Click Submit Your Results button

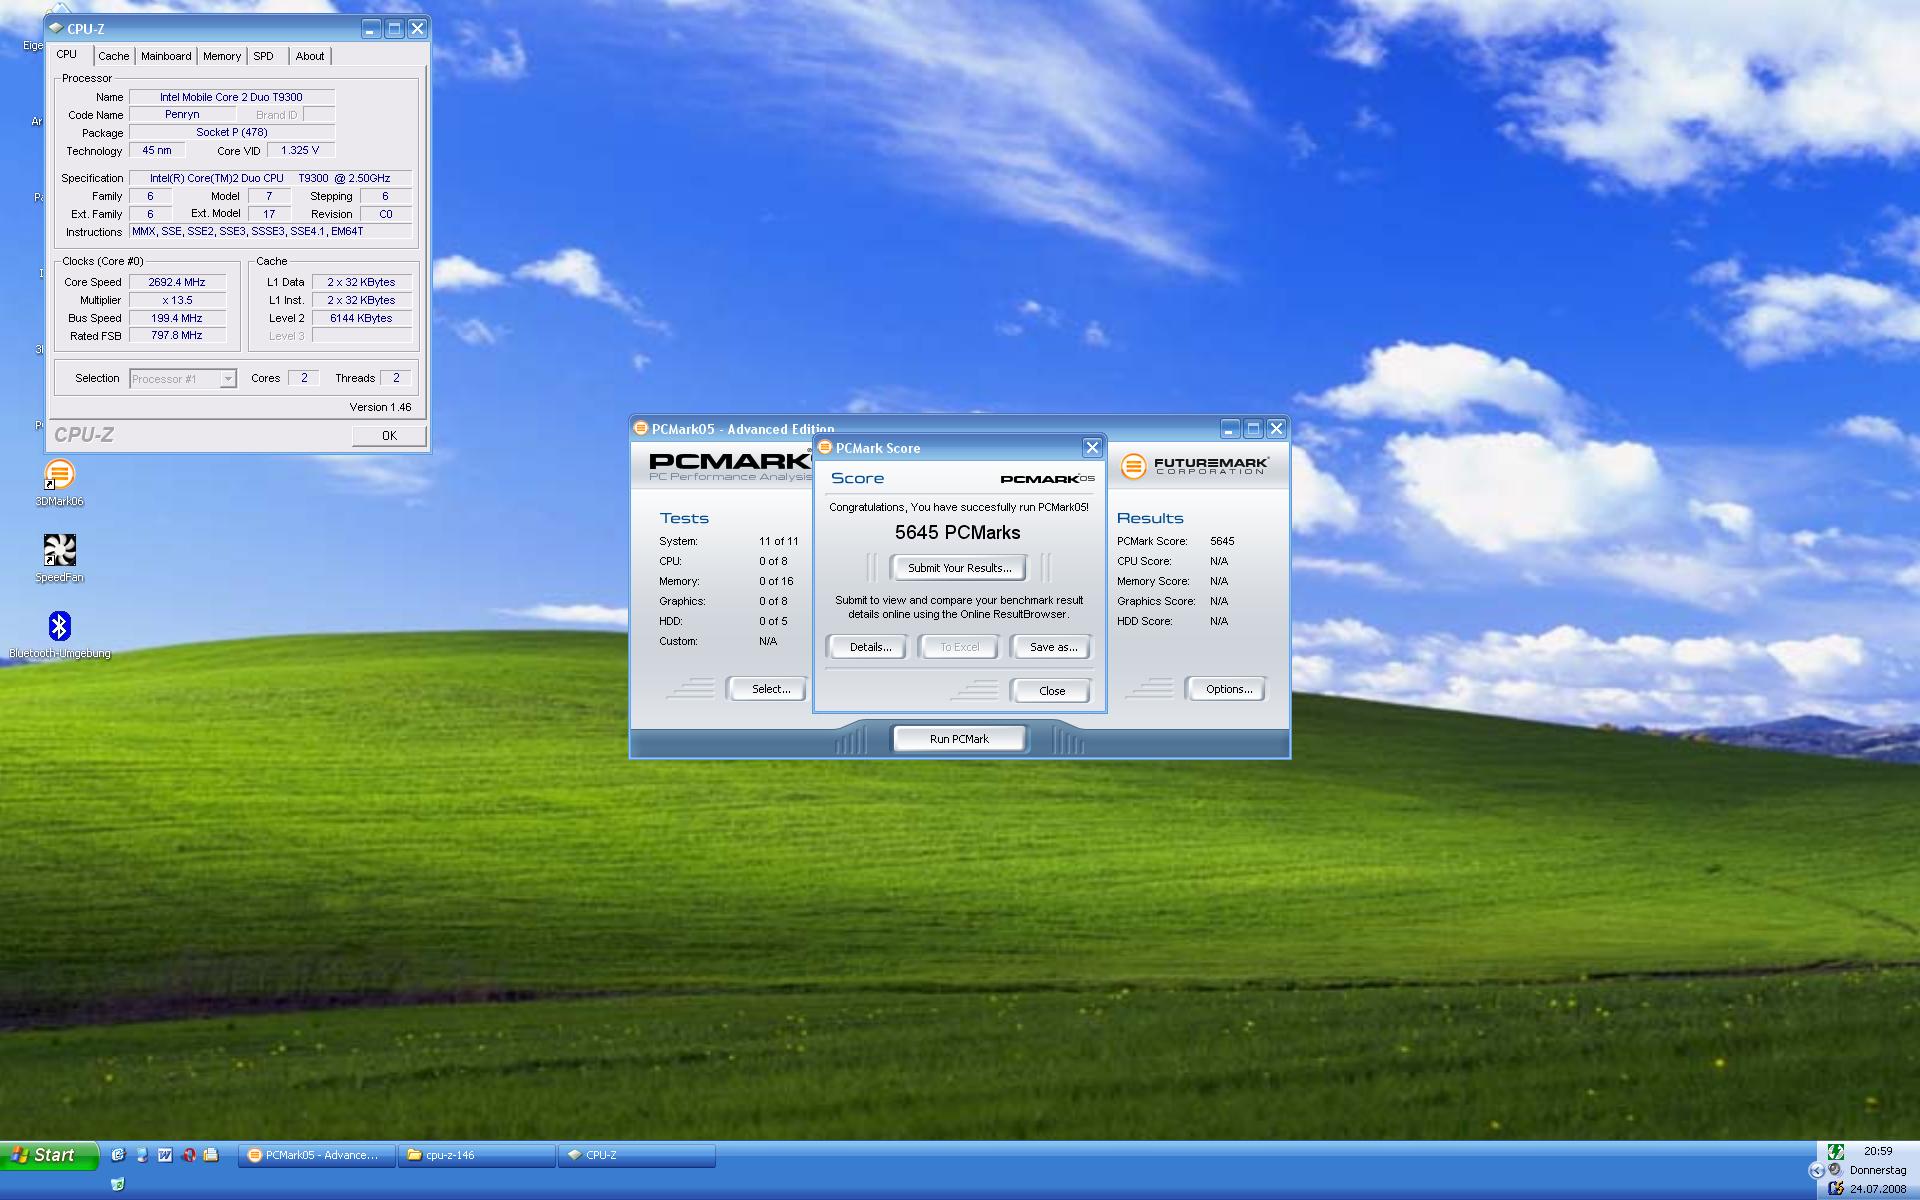pyautogui.click(x=959, y=568)
